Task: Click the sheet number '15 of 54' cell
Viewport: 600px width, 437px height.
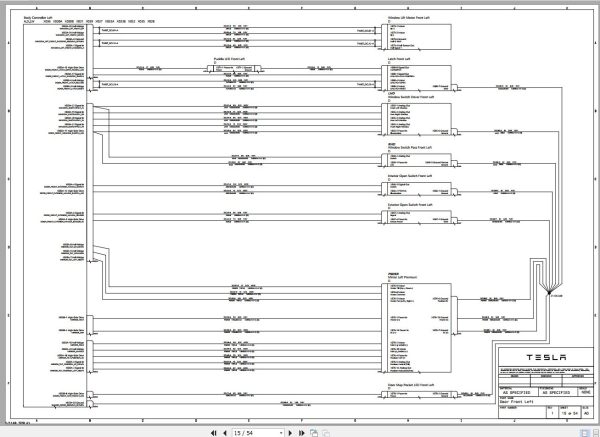Action: click(570, 413)
